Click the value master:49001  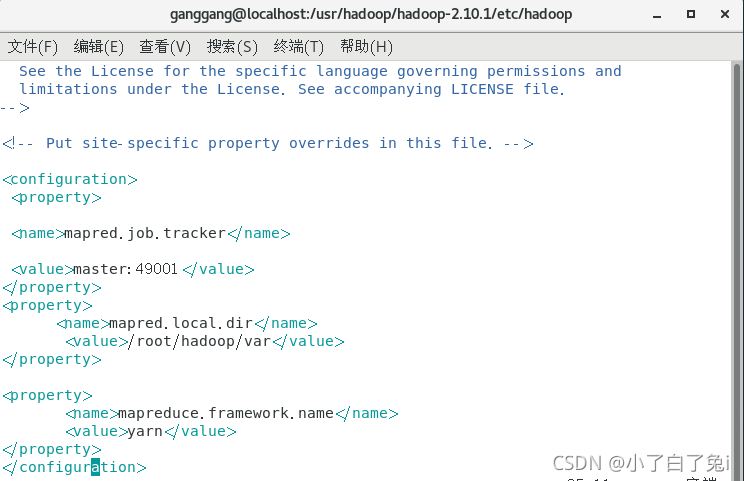(x=125, y=269)
